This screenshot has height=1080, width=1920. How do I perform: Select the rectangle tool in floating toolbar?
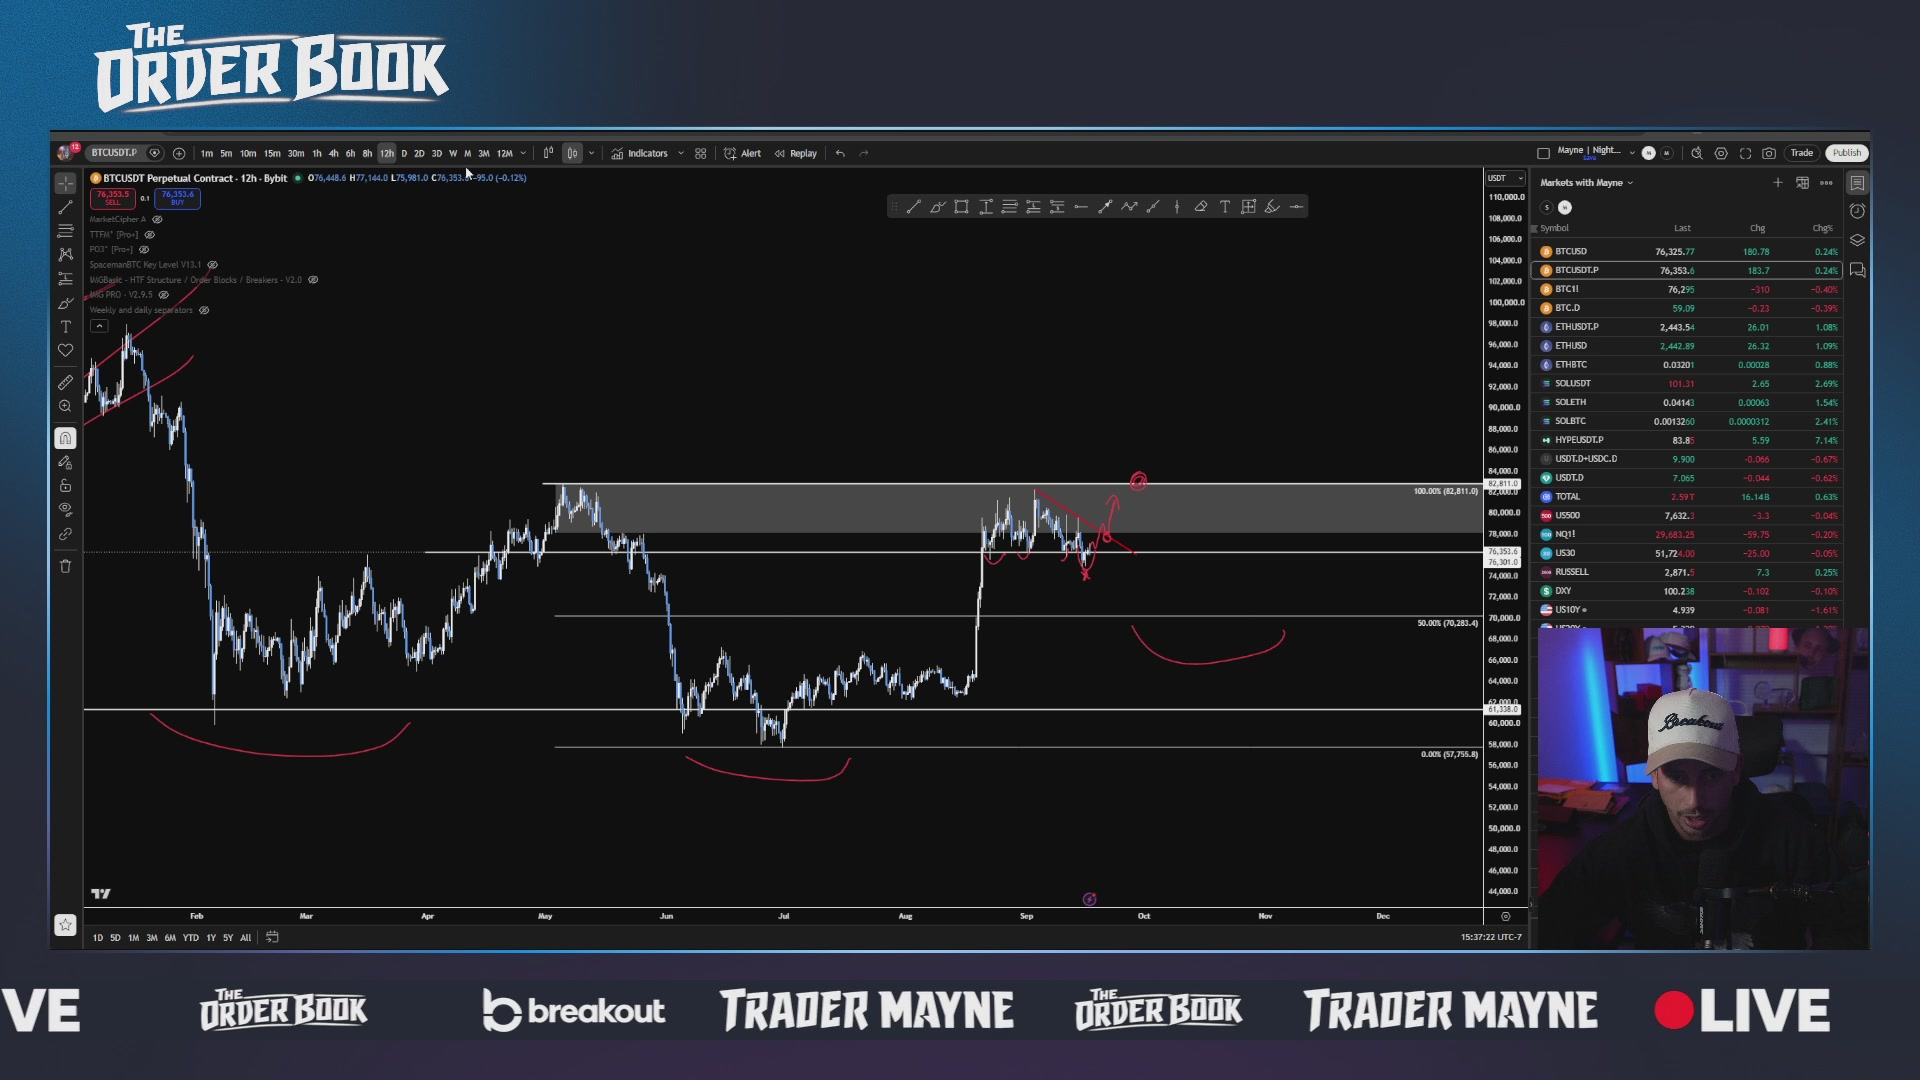point(961,207)
